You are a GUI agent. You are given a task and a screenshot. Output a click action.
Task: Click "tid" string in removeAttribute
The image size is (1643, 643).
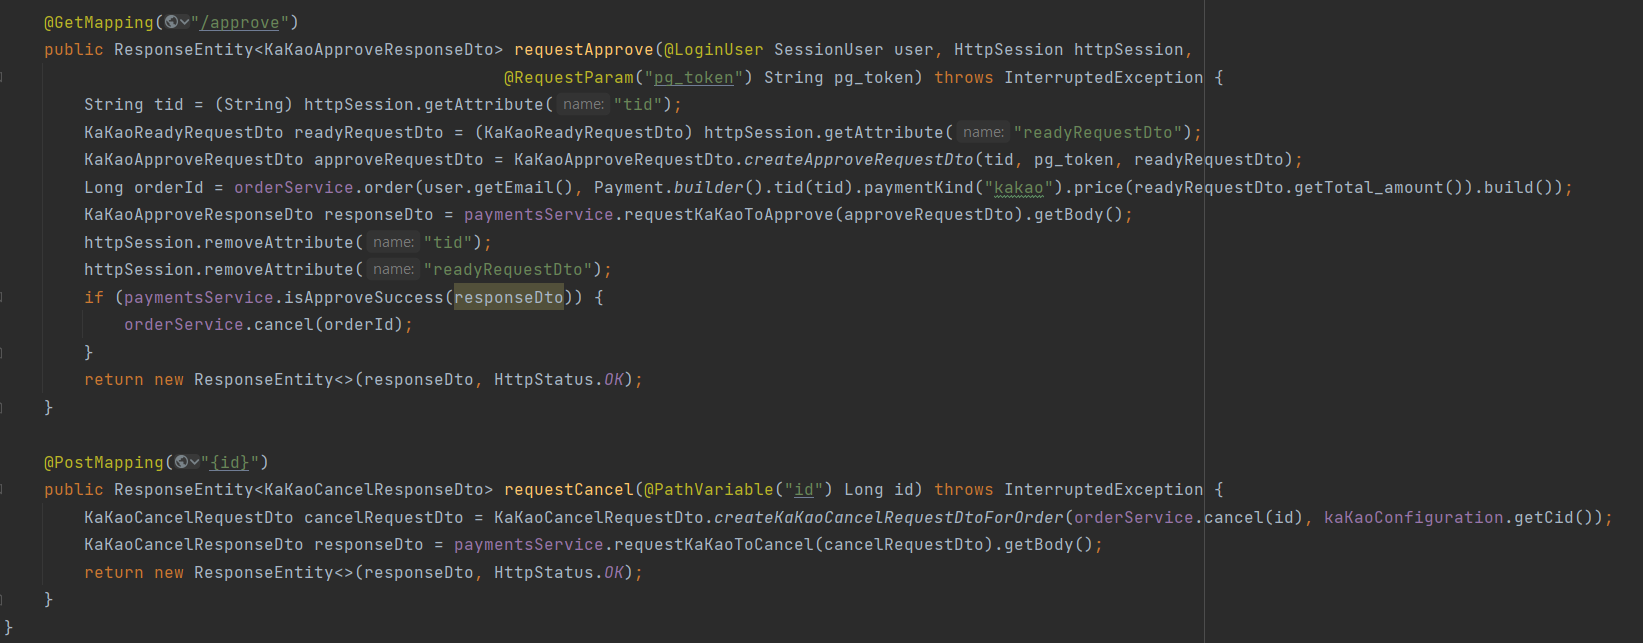pos(449,242)
